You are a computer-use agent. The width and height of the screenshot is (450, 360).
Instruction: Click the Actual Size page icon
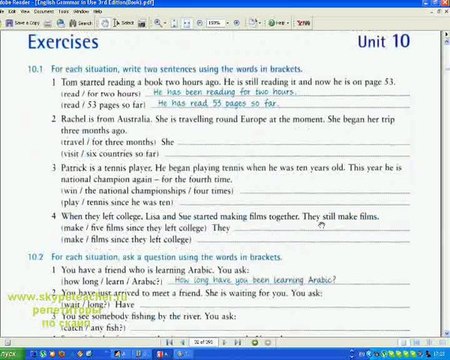point(174,23)
